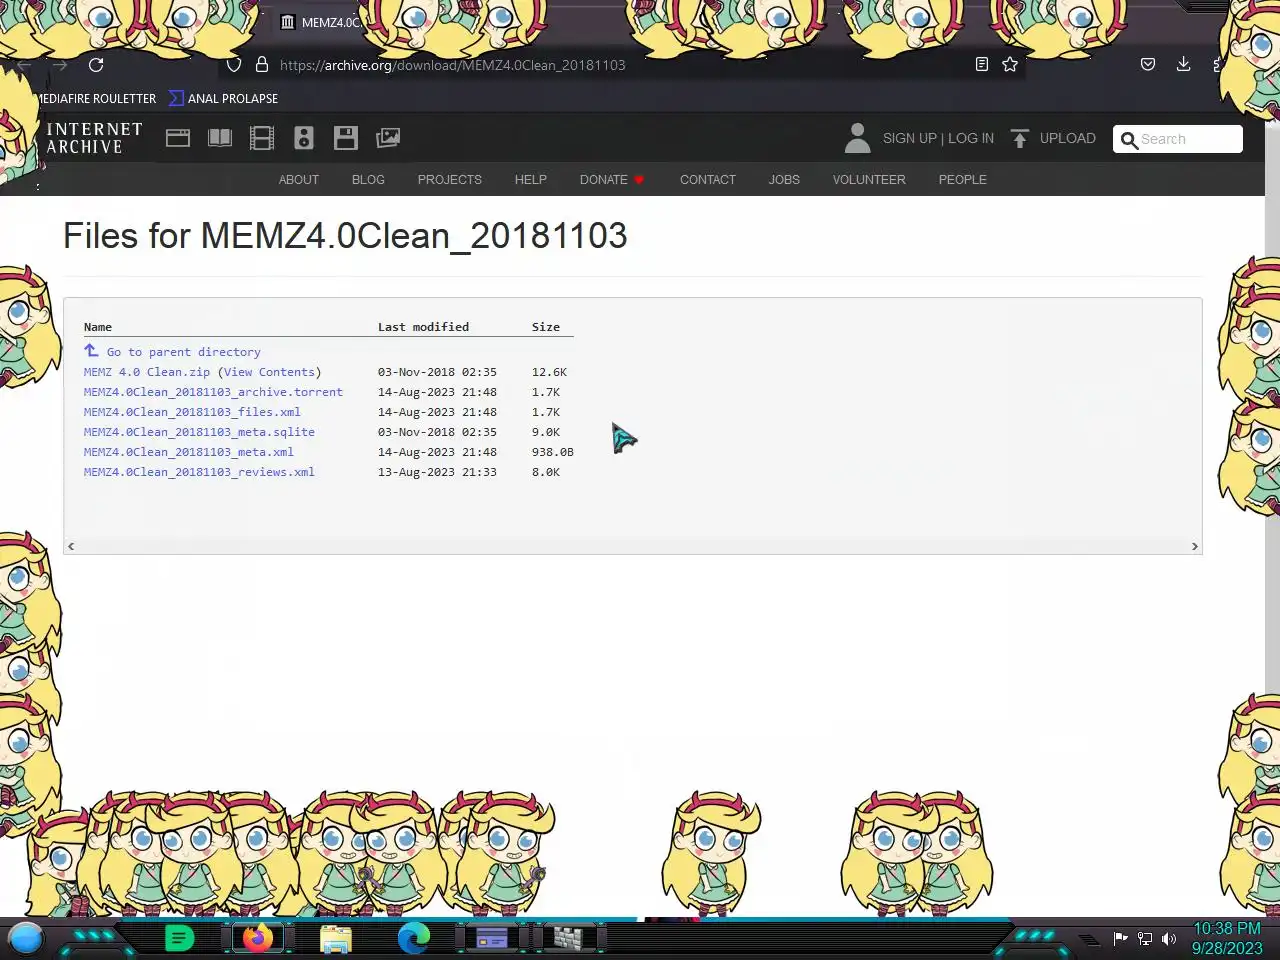
Task: Open the Windows Start orb
Action: (26, 938)
